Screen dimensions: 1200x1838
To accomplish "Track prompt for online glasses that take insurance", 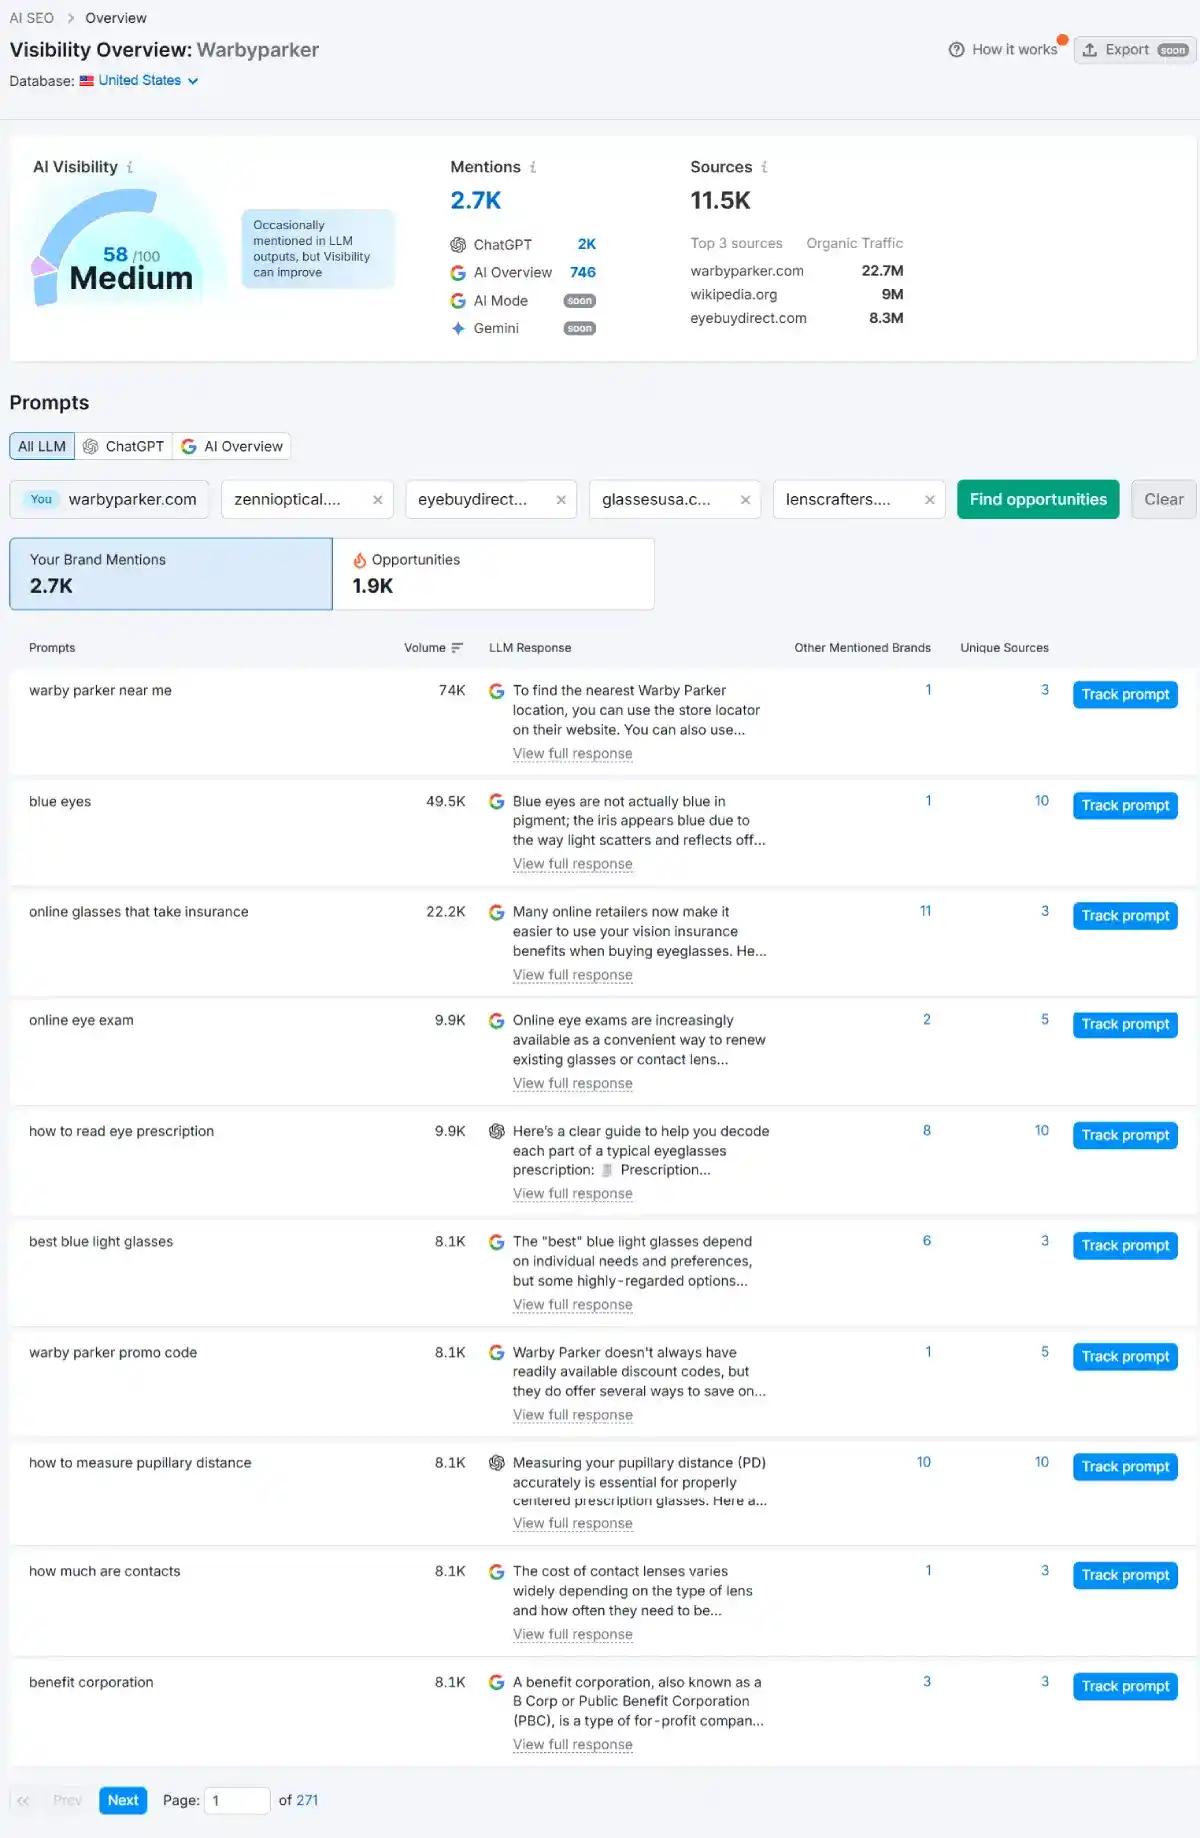I will point(1125,916).
